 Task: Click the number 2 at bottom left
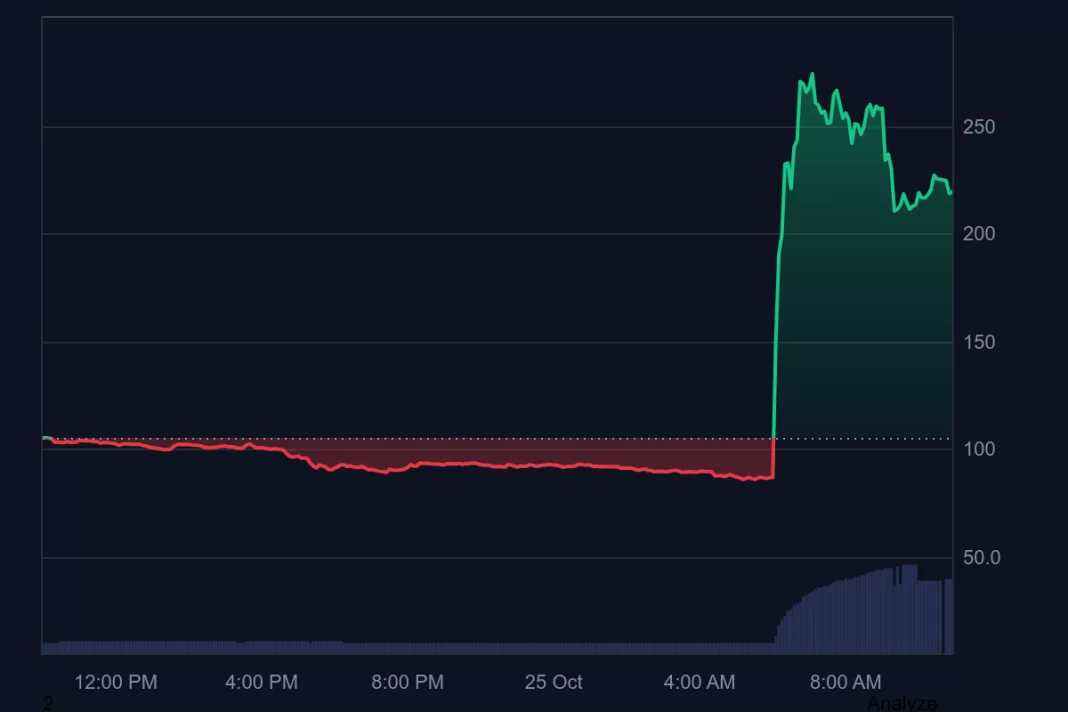pyautogui.click(x=47, y=704)
